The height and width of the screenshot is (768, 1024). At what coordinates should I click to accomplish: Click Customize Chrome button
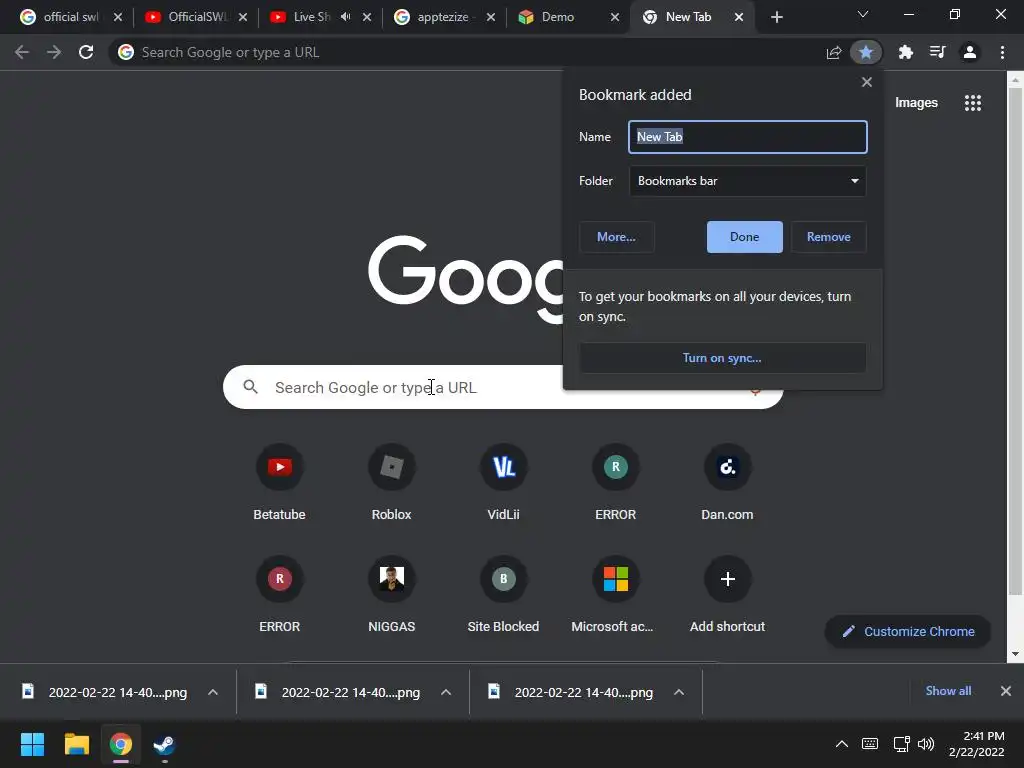[x=908, y=632]
